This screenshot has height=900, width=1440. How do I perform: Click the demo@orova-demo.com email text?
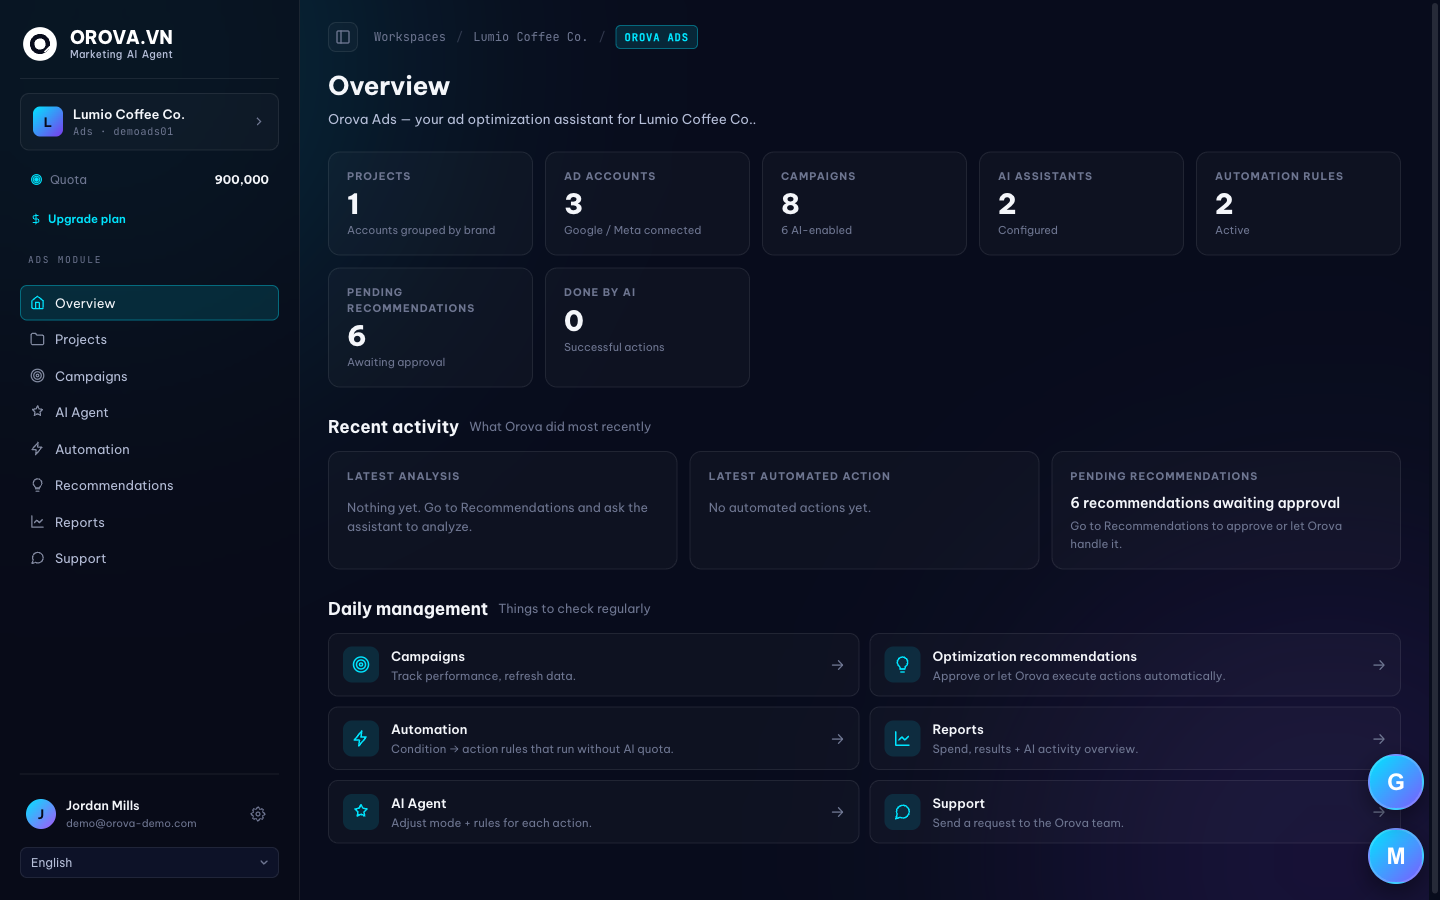tap(131, 824)
